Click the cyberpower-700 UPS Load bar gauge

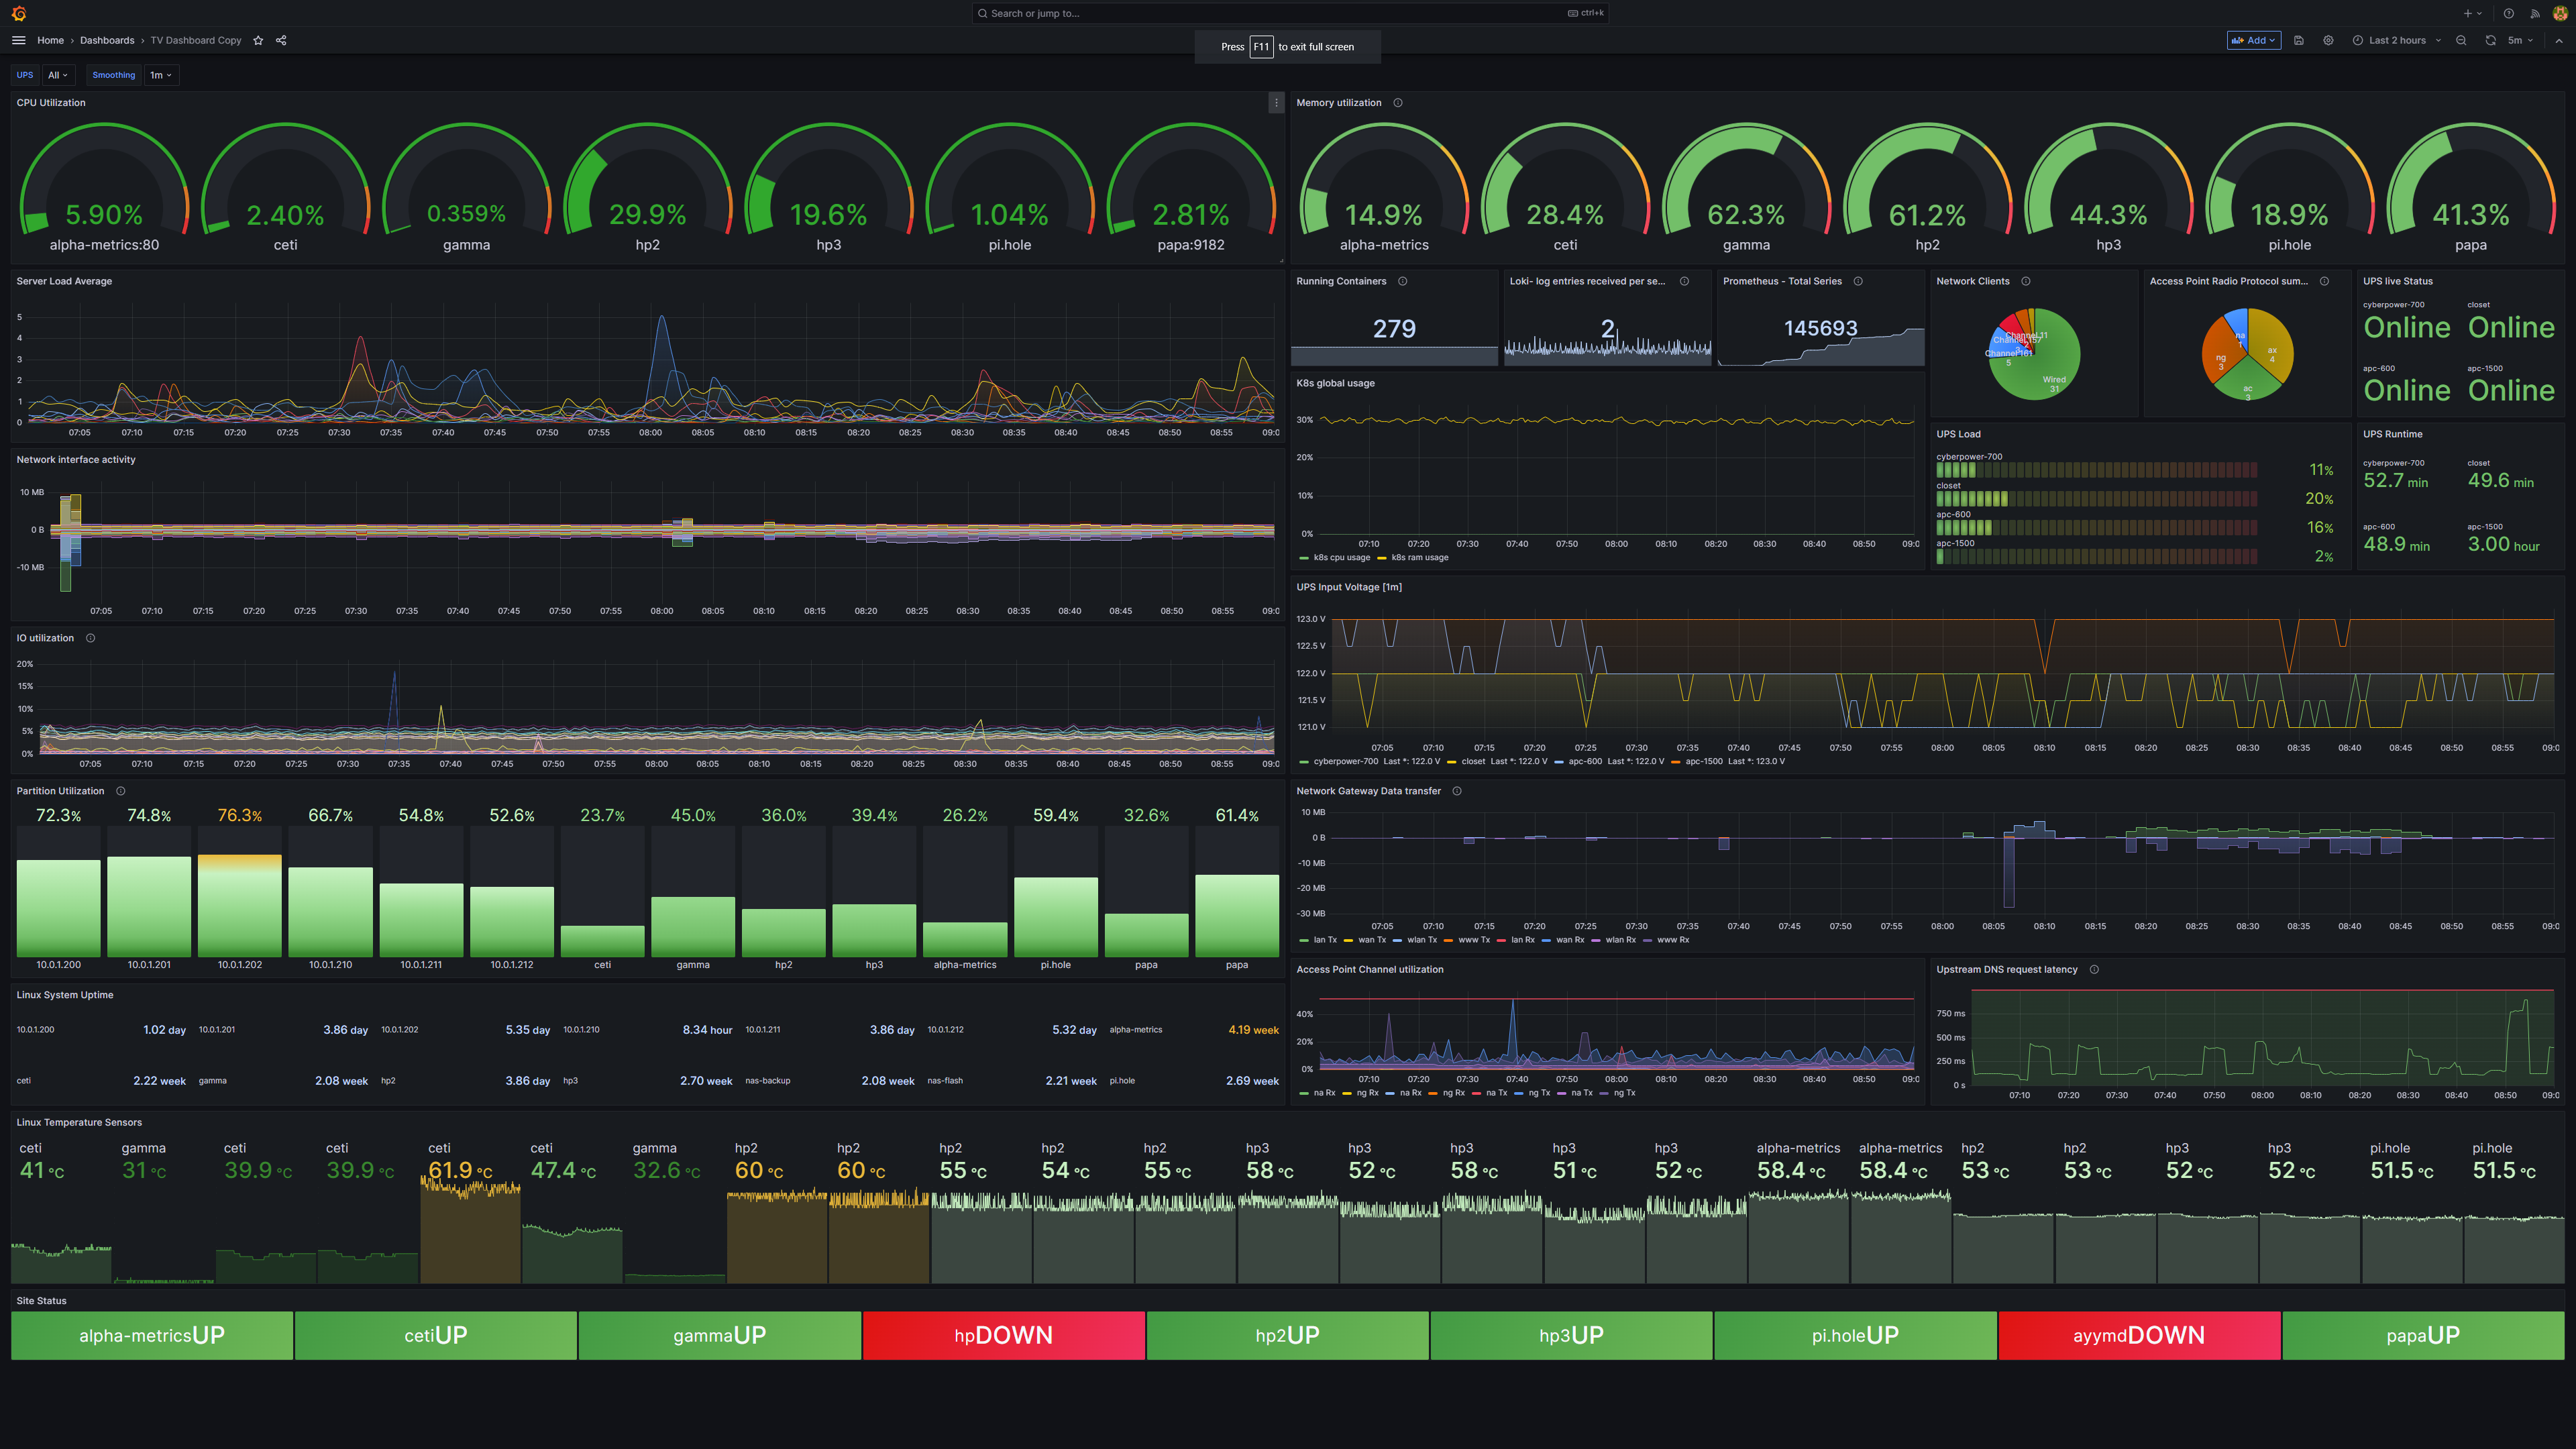pos(2096,470)
